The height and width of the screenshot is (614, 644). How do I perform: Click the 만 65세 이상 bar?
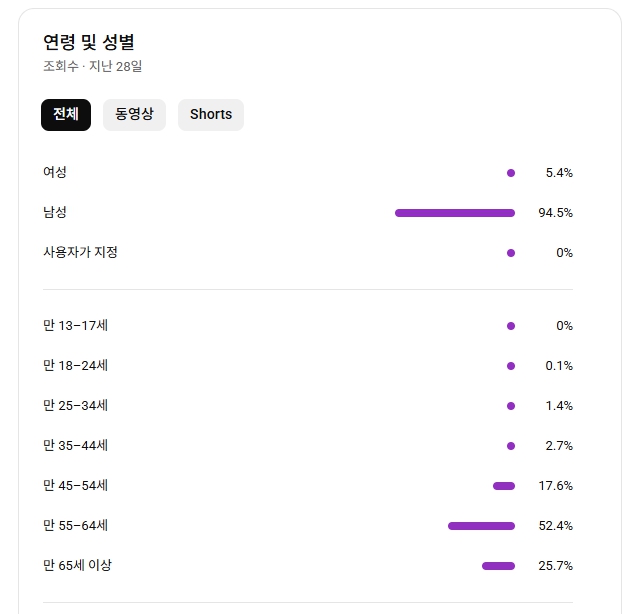point(498,566)
